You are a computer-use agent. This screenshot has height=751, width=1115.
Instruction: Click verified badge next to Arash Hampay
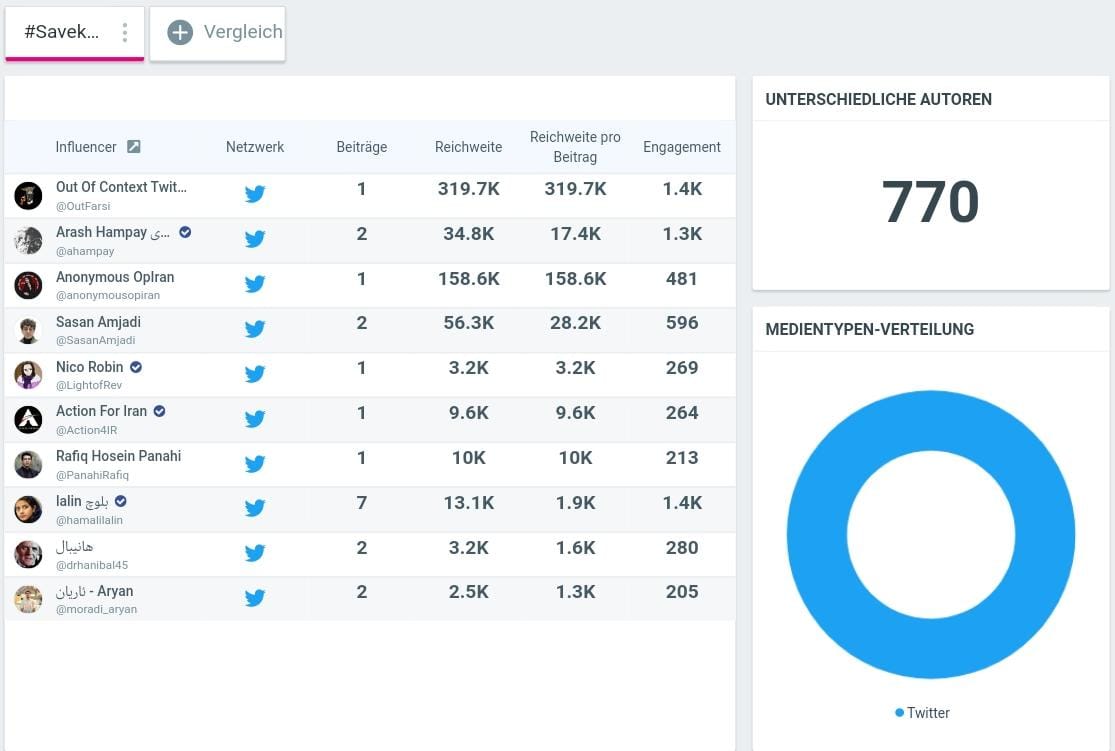pyautogui.click(x=185, y=232)
